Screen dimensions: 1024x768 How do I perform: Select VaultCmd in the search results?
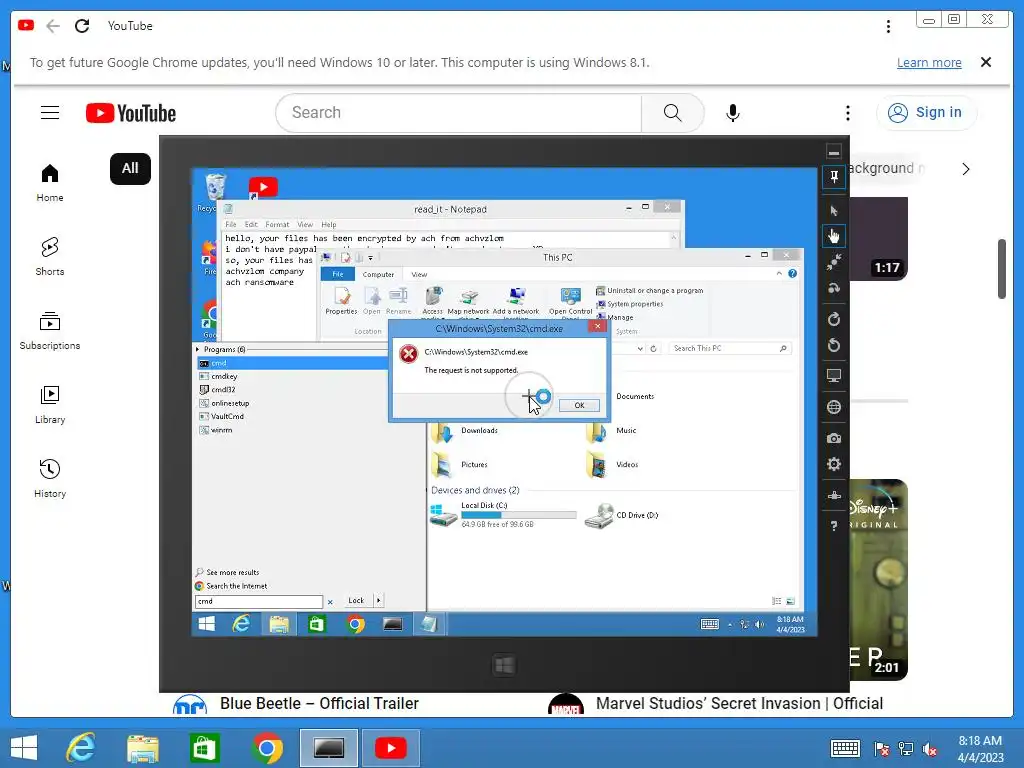point(227,417)
